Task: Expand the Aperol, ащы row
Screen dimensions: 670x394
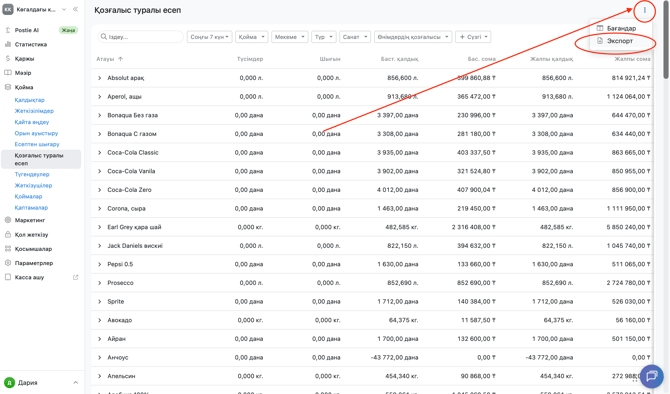Action: [100, 97]
